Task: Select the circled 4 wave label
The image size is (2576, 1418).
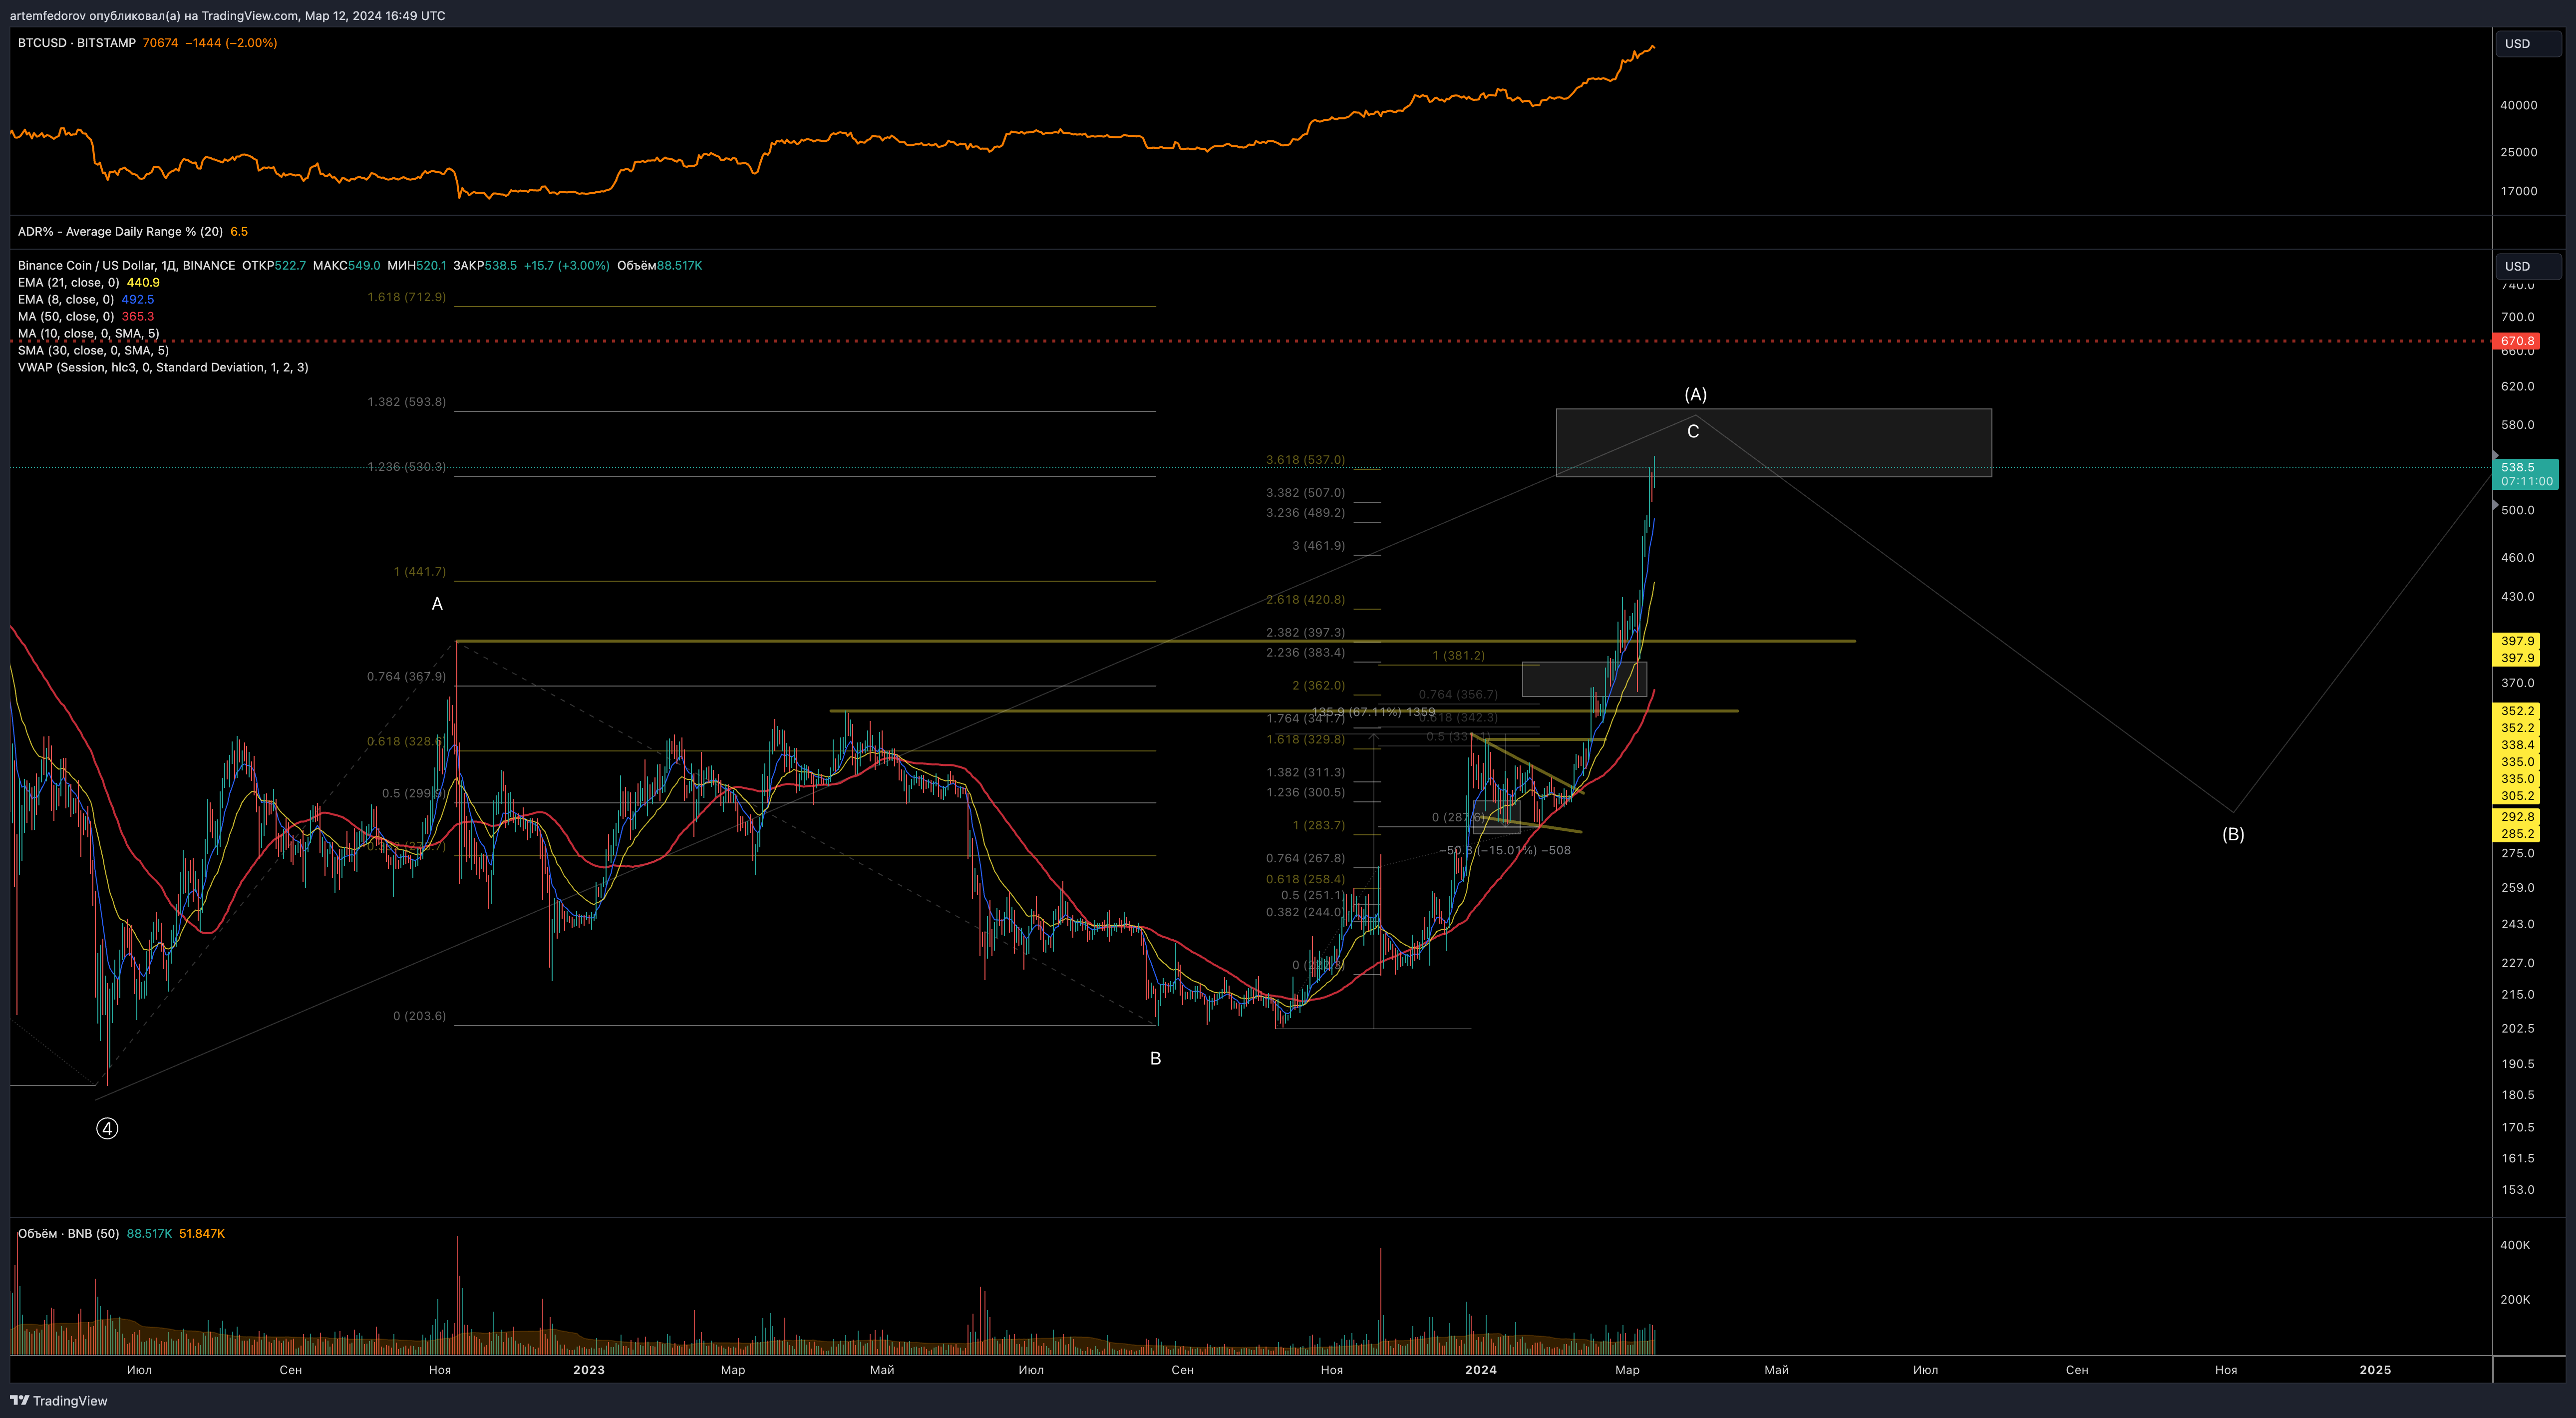Action: (x=107, y=1128)
